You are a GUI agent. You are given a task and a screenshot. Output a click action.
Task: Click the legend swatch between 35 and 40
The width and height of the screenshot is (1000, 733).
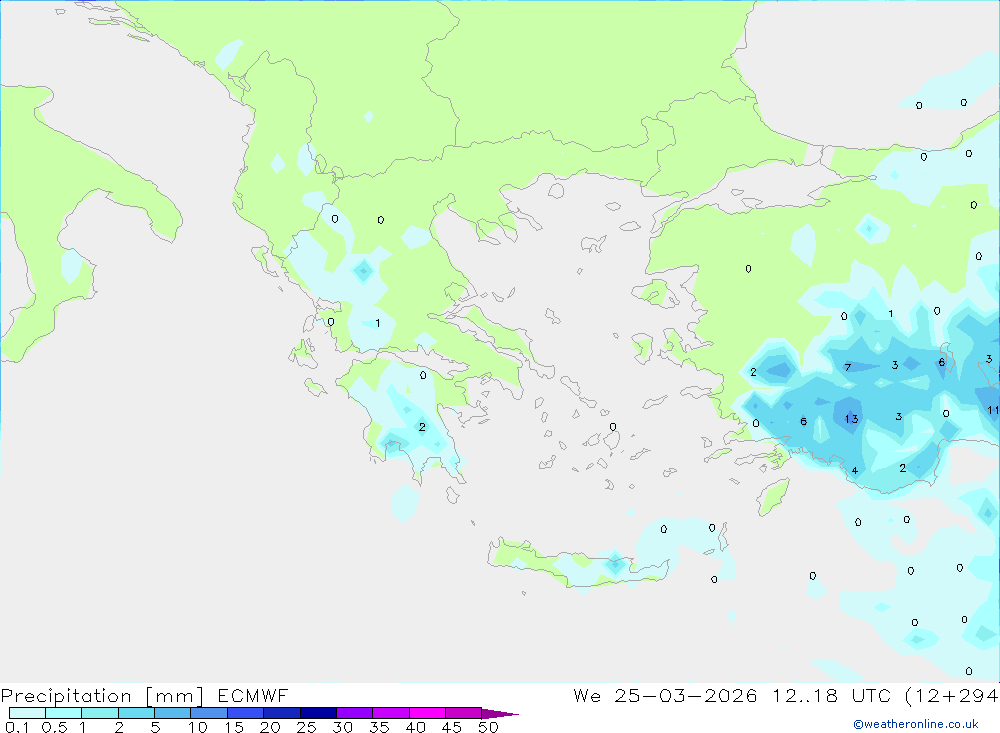[x=391, y=713]
